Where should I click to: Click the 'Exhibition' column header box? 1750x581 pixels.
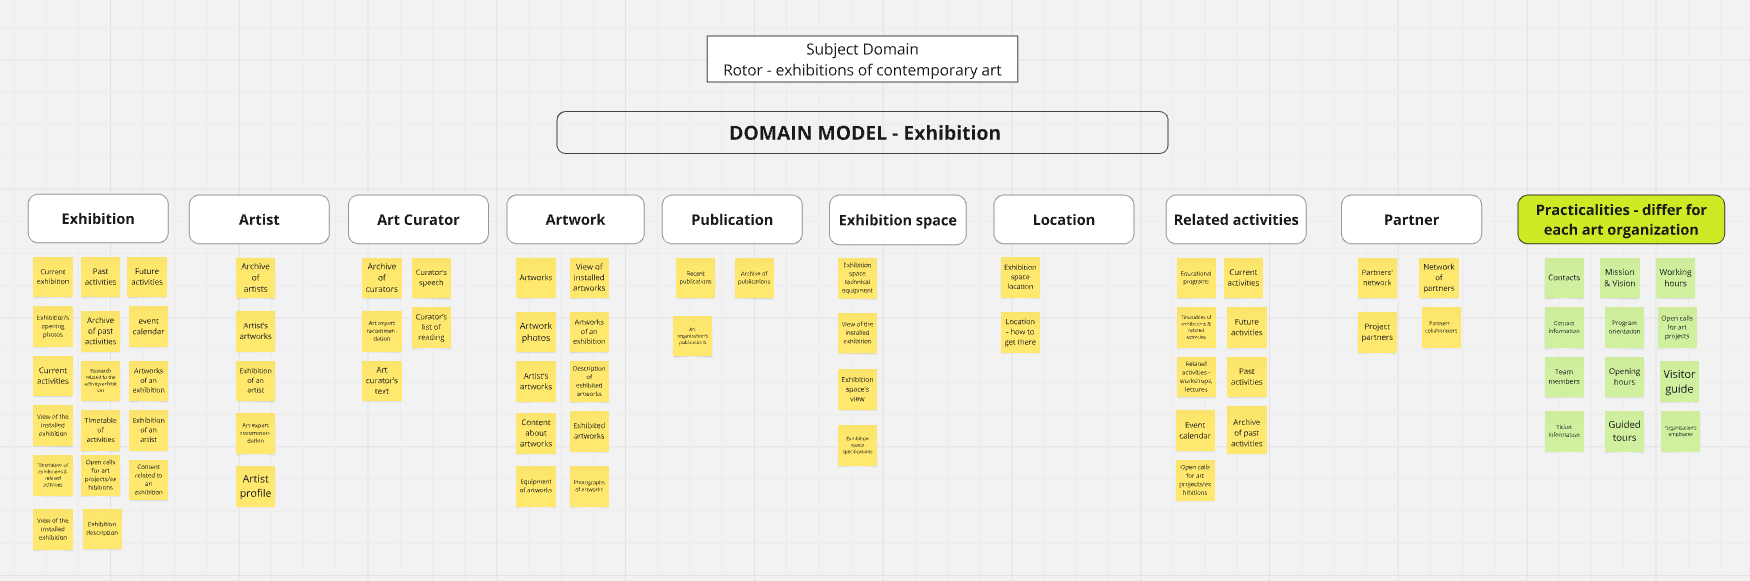pyautogui.click(x=98, y=219)
